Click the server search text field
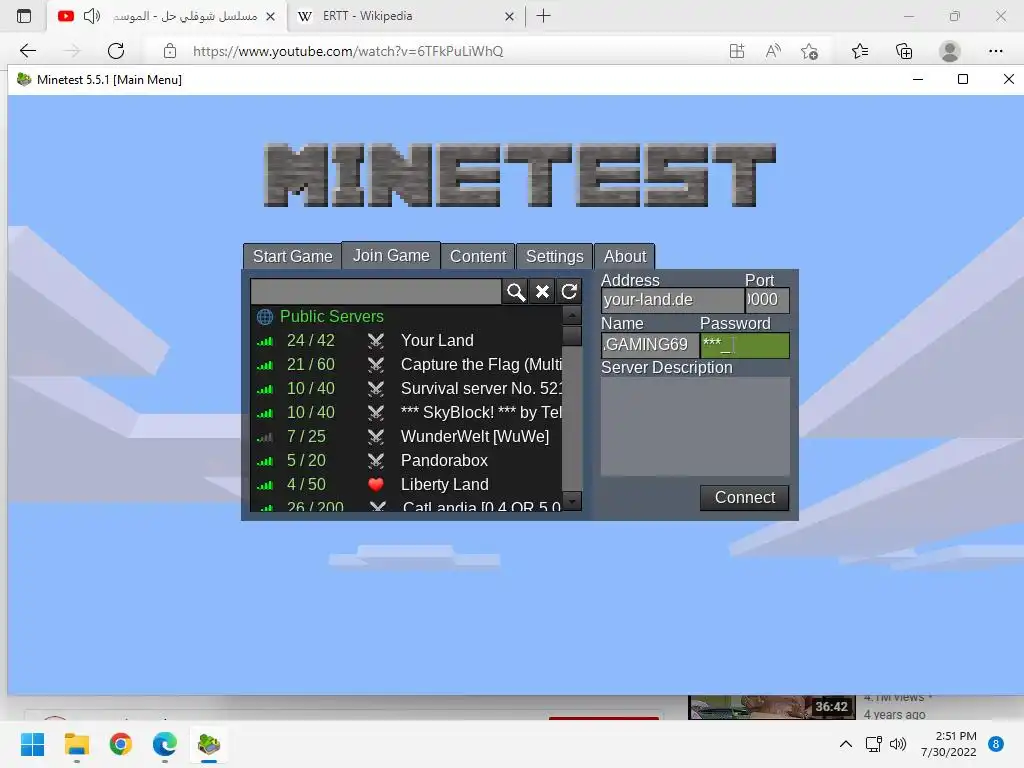 376,292
